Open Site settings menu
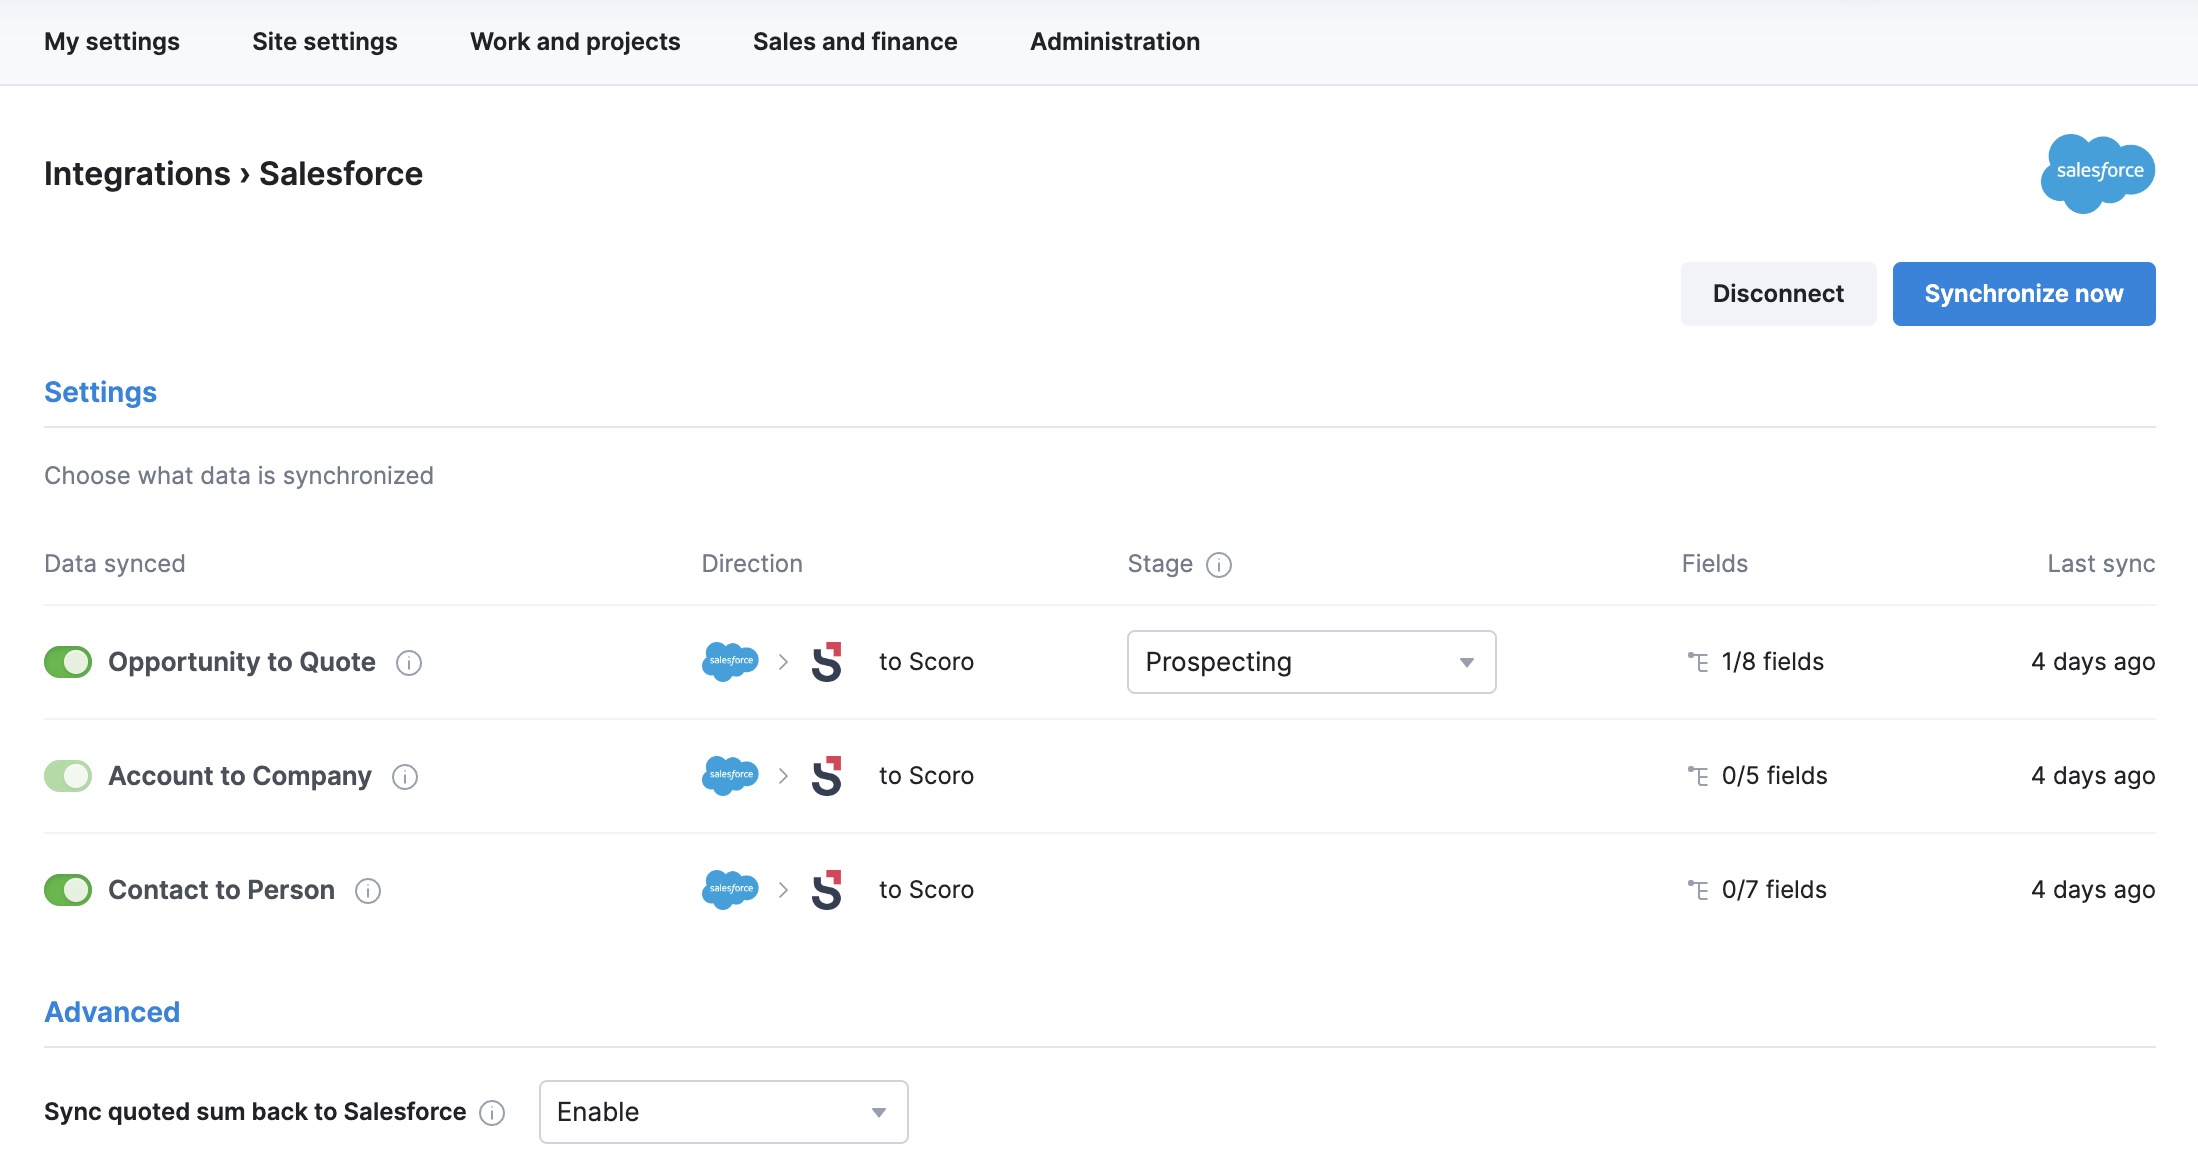Image resolution: width=2198 pixels, height=1172 pixels. [325, 42]
